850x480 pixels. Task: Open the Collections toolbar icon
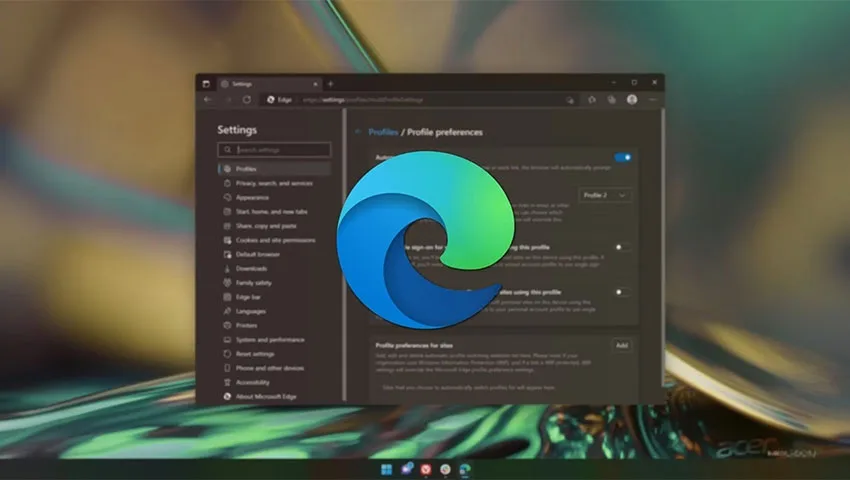(x=611, y=100)
